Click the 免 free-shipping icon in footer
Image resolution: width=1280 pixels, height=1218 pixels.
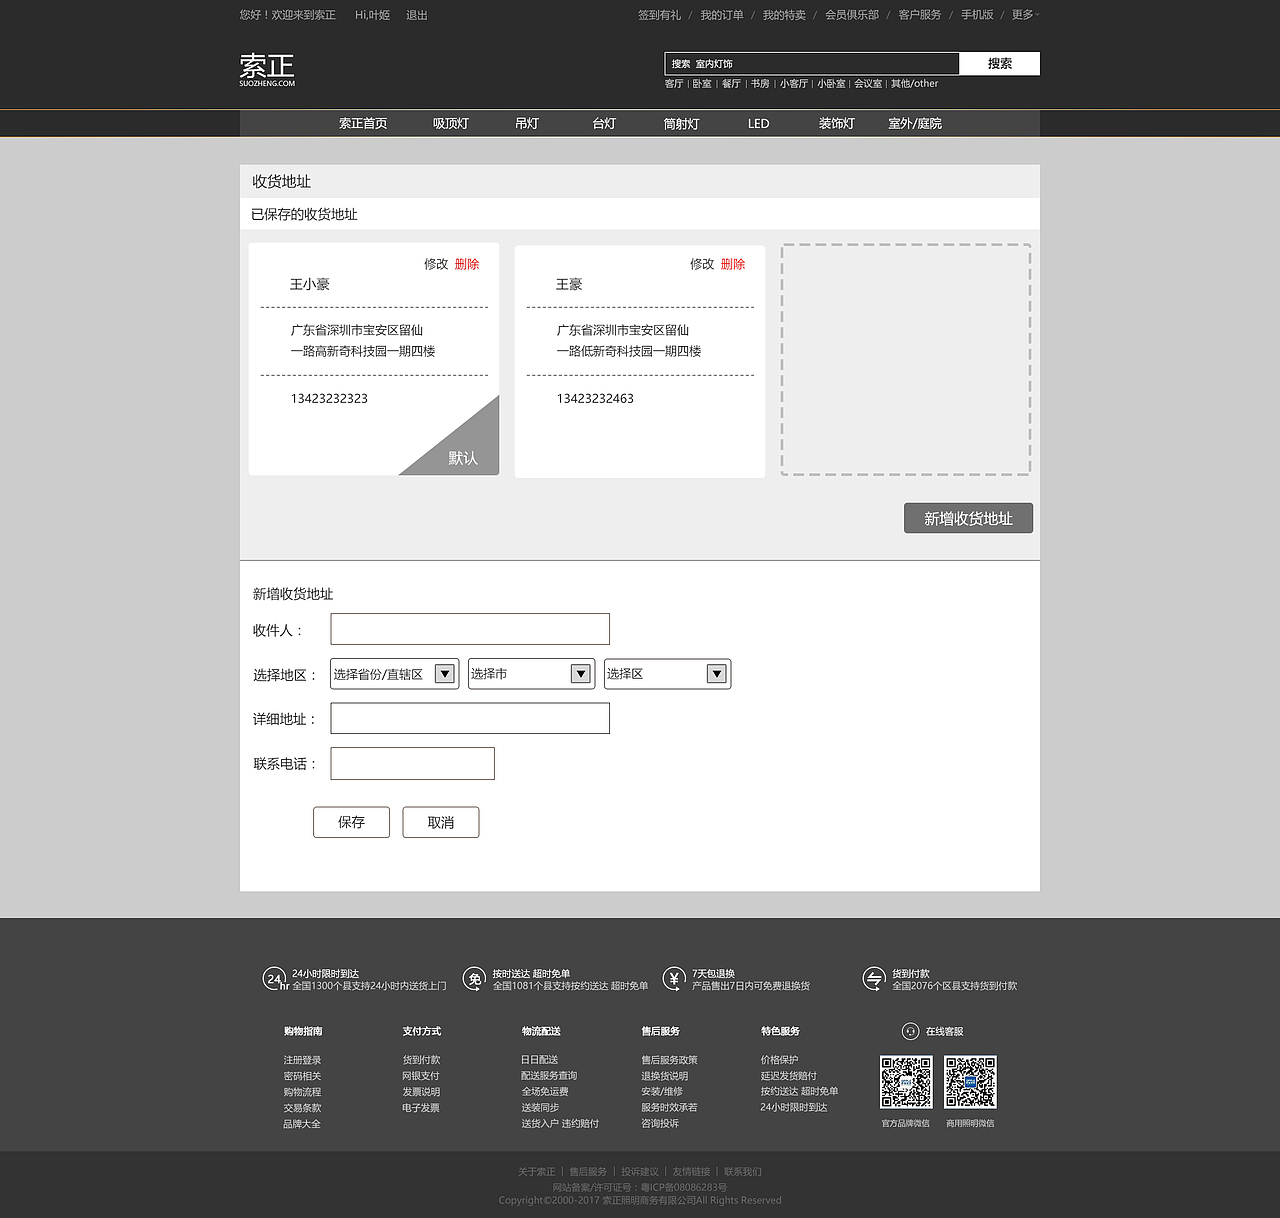[474, 979]
